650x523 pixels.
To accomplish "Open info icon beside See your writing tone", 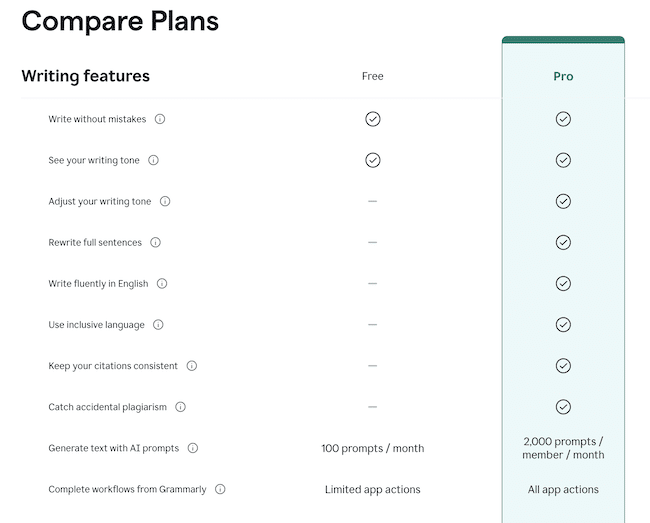I will [x=153, y=160].
